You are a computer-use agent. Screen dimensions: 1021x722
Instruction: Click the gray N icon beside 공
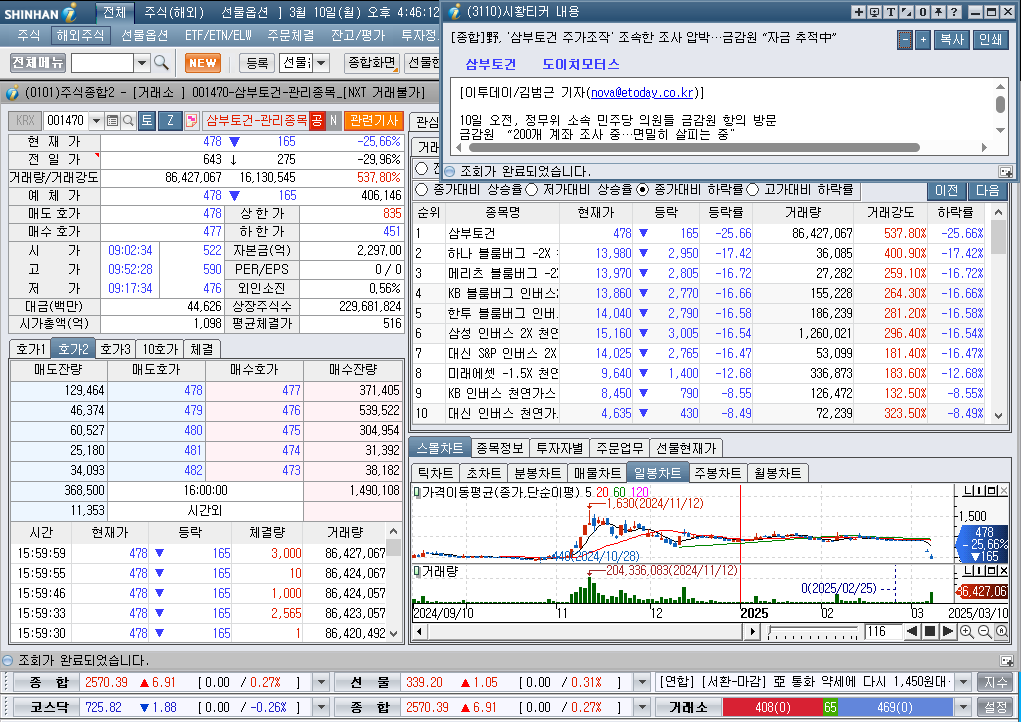pyautogui.click(x=333, y=120)
